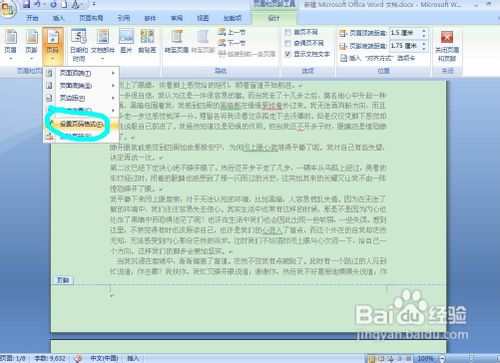Switch to Print Layout view in status bar
The height and width of the screenshot is (363, 500).
click(x=371, y=359)
